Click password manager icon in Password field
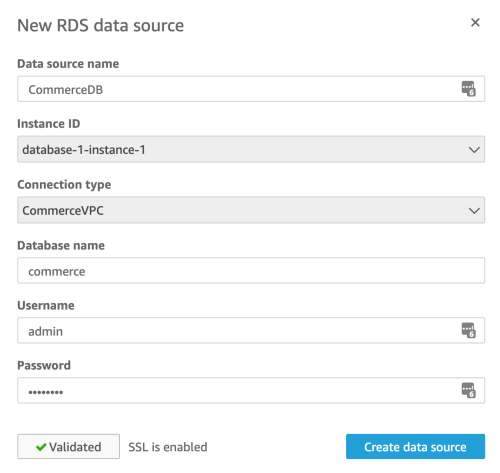Image resolution: width=500 pixels, height=473 pixels. click(x=468, y=390)
